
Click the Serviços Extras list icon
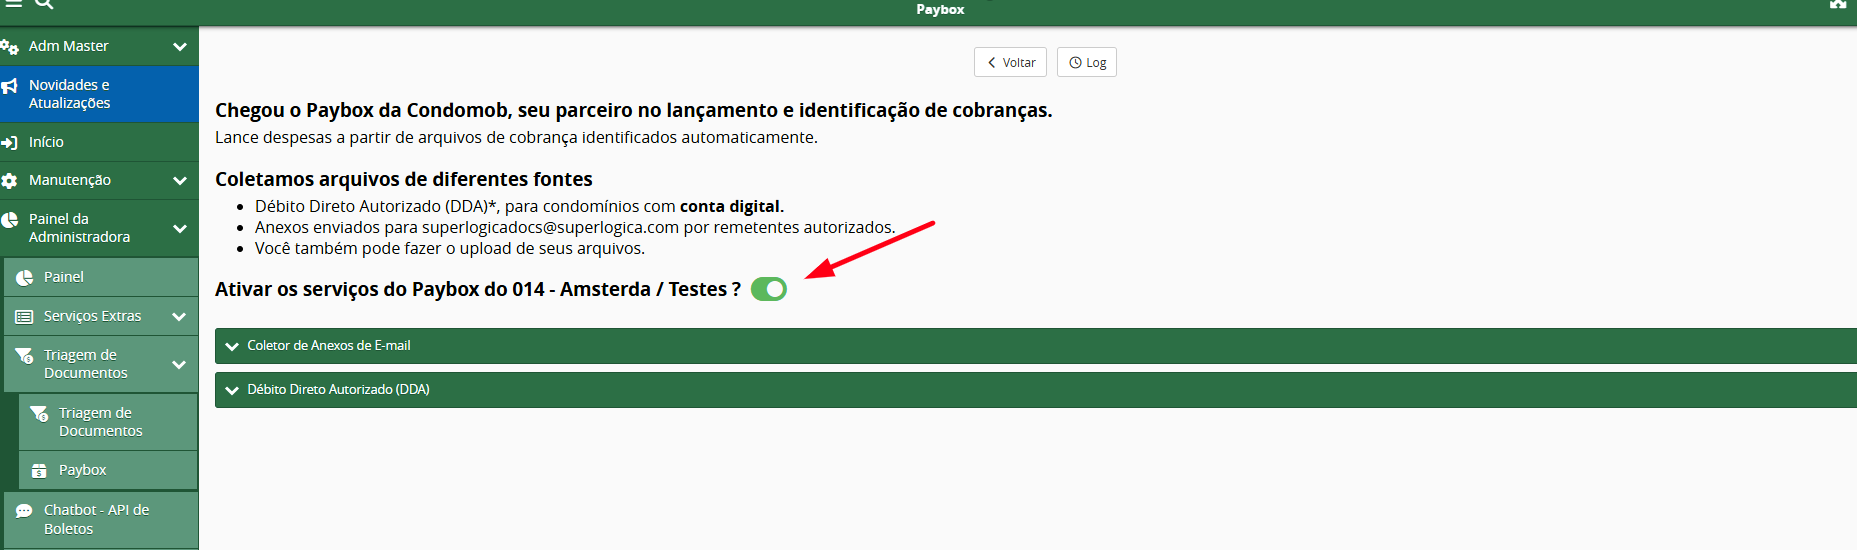click(x=24, y=317)
